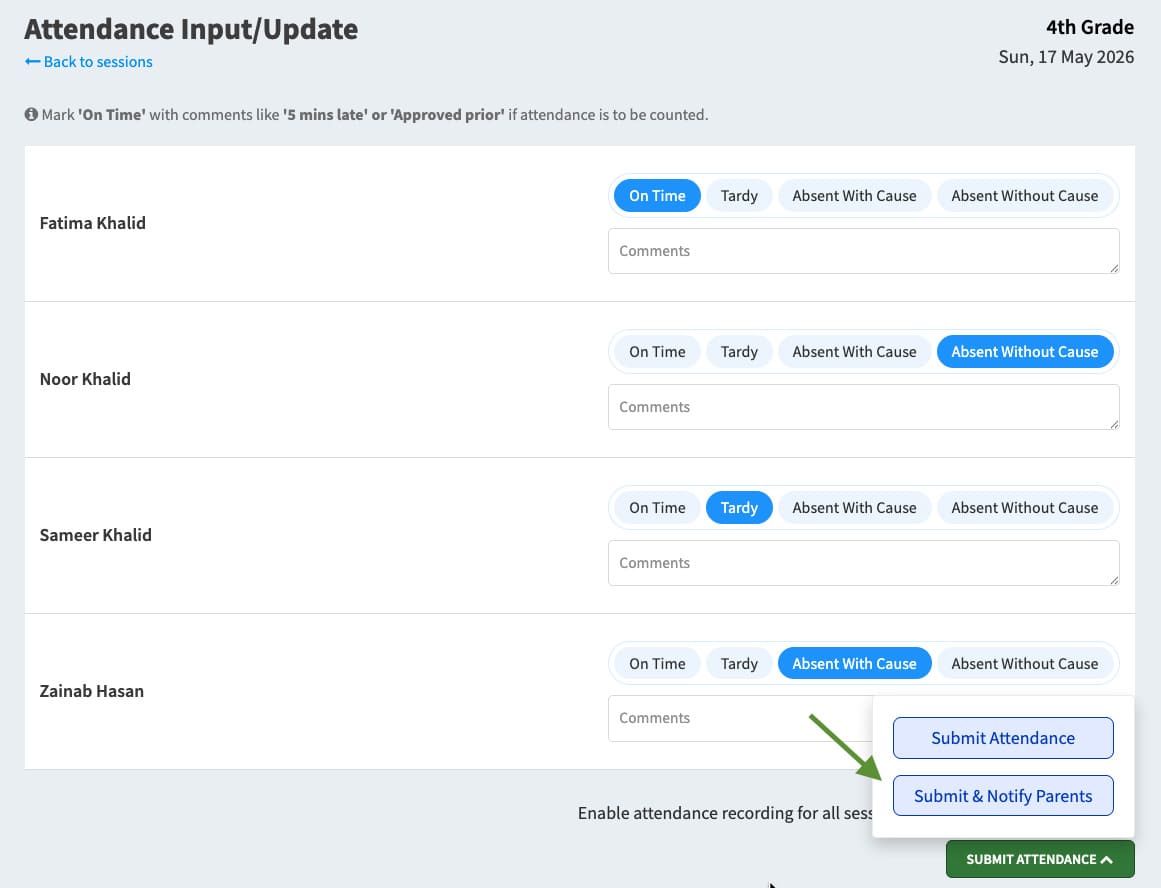Click Fatima Khalid's Comments field

pos(863,251)
